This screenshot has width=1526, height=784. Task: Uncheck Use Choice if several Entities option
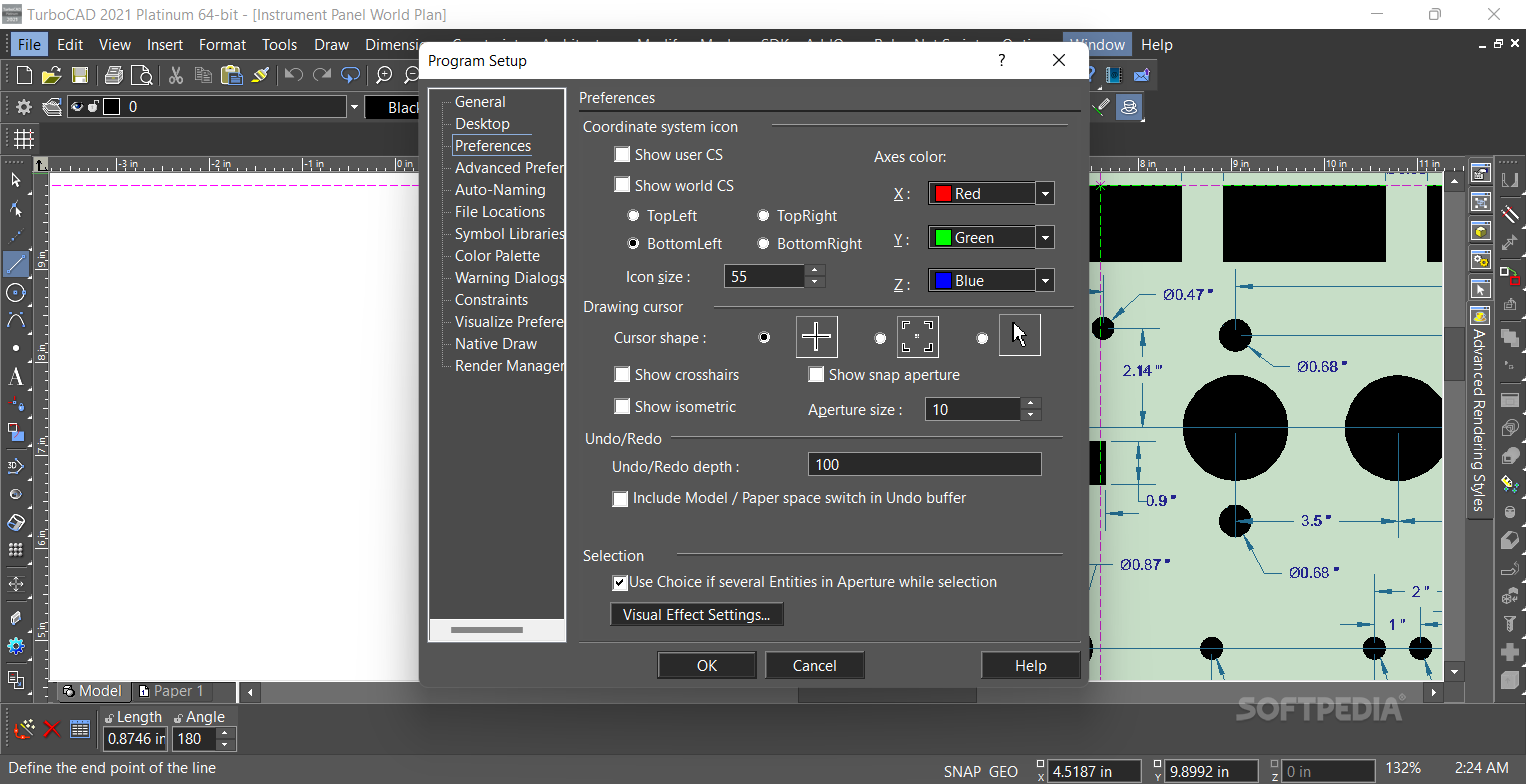coord(620,582)
